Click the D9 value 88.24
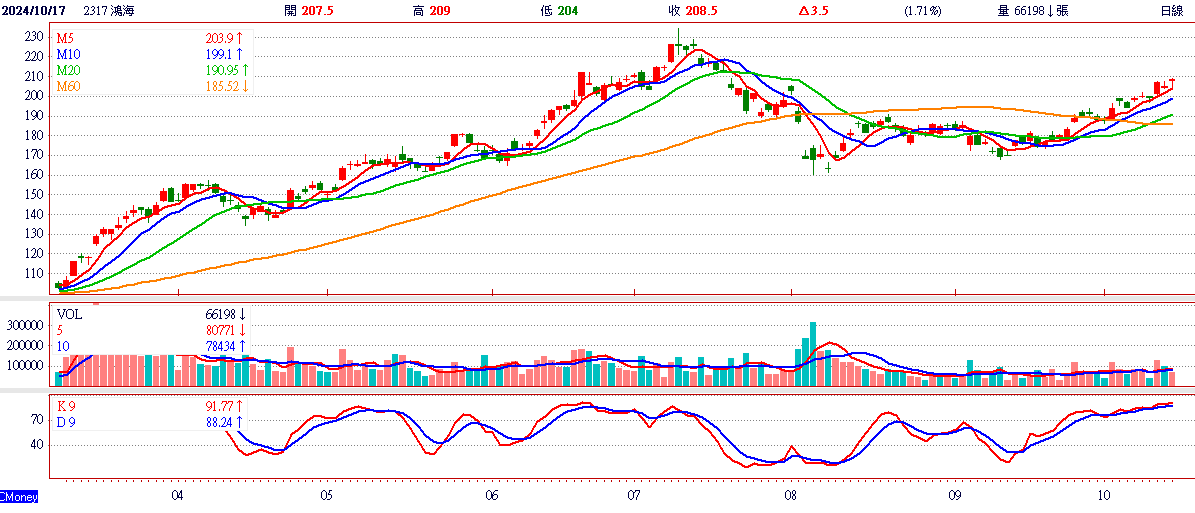 [220, 422]
